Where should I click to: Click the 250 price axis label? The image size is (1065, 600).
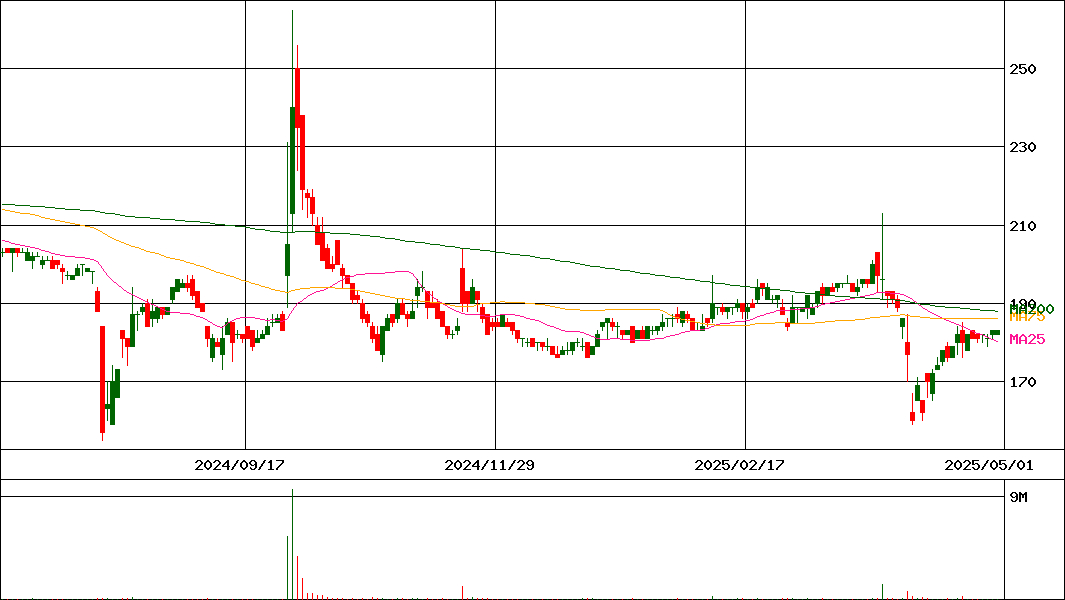[1022, 69]
